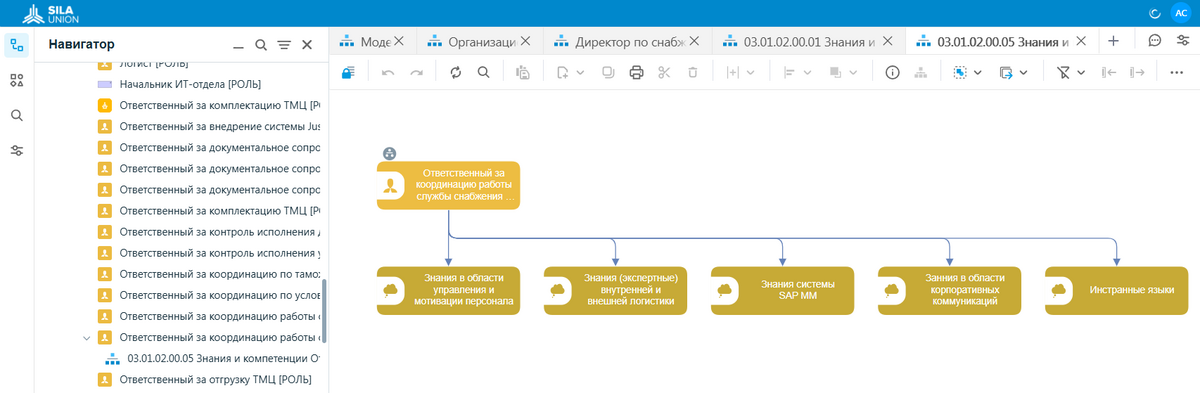This screenshot has width=1200, height=393.
Task: Open the three-dots more options menu
Action: [1176, 72]
